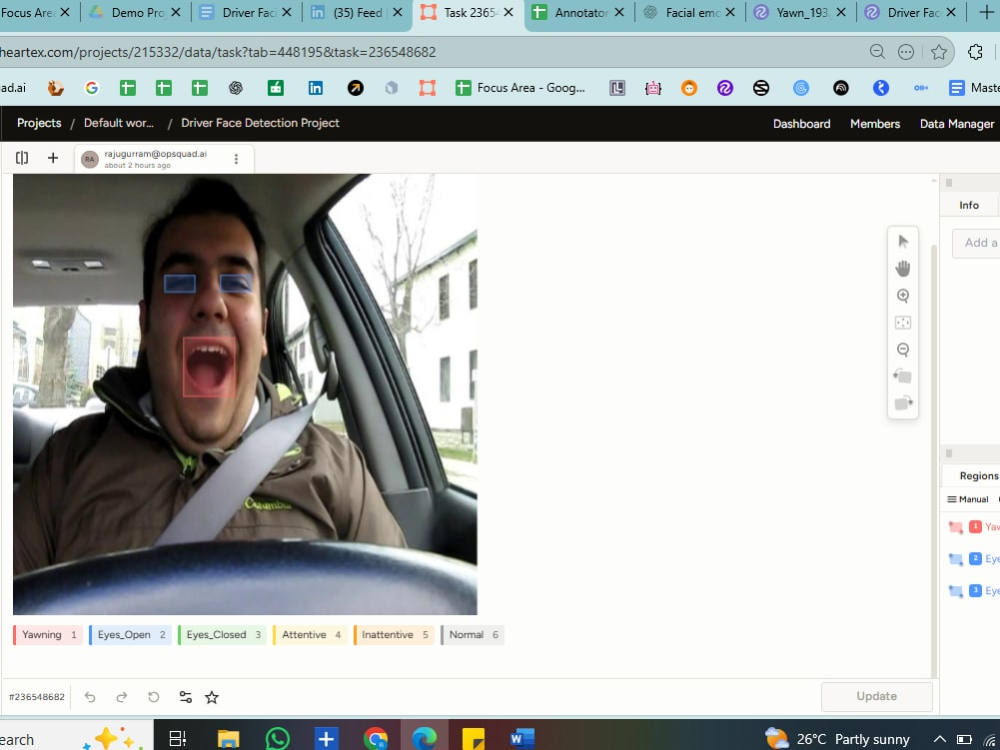Click the Add a comment input field
The width and height of the screenshot is (1000, 750).
click(976, 243)
